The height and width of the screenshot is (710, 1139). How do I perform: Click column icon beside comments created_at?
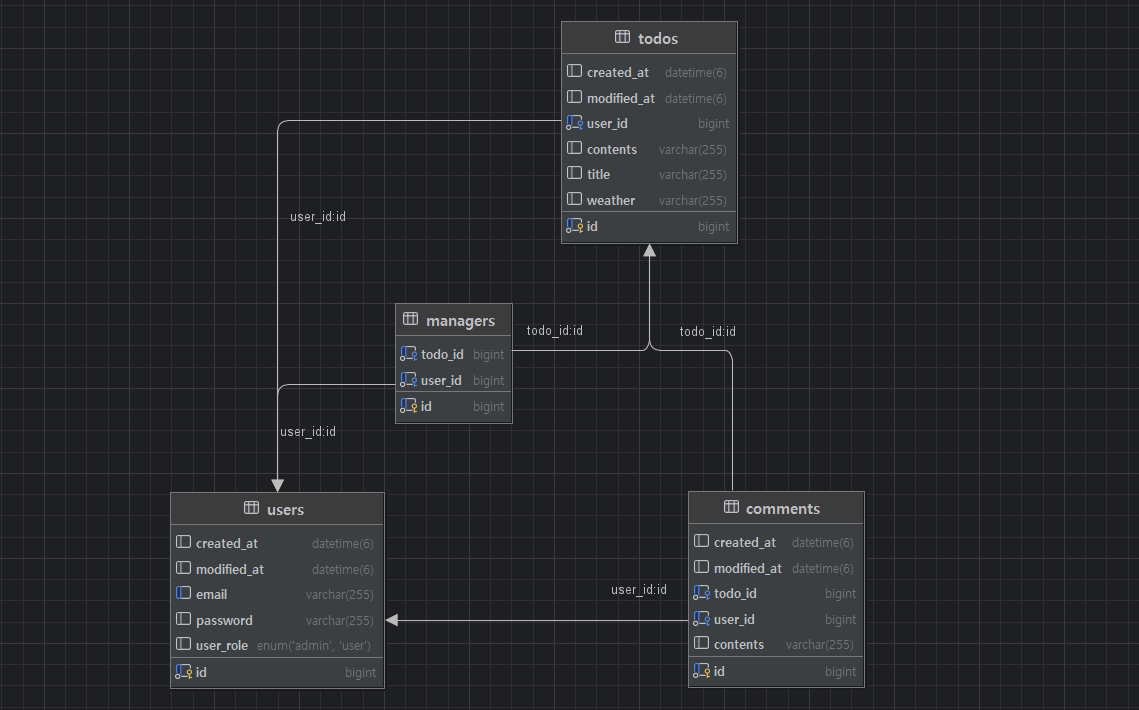coord(702,541)
